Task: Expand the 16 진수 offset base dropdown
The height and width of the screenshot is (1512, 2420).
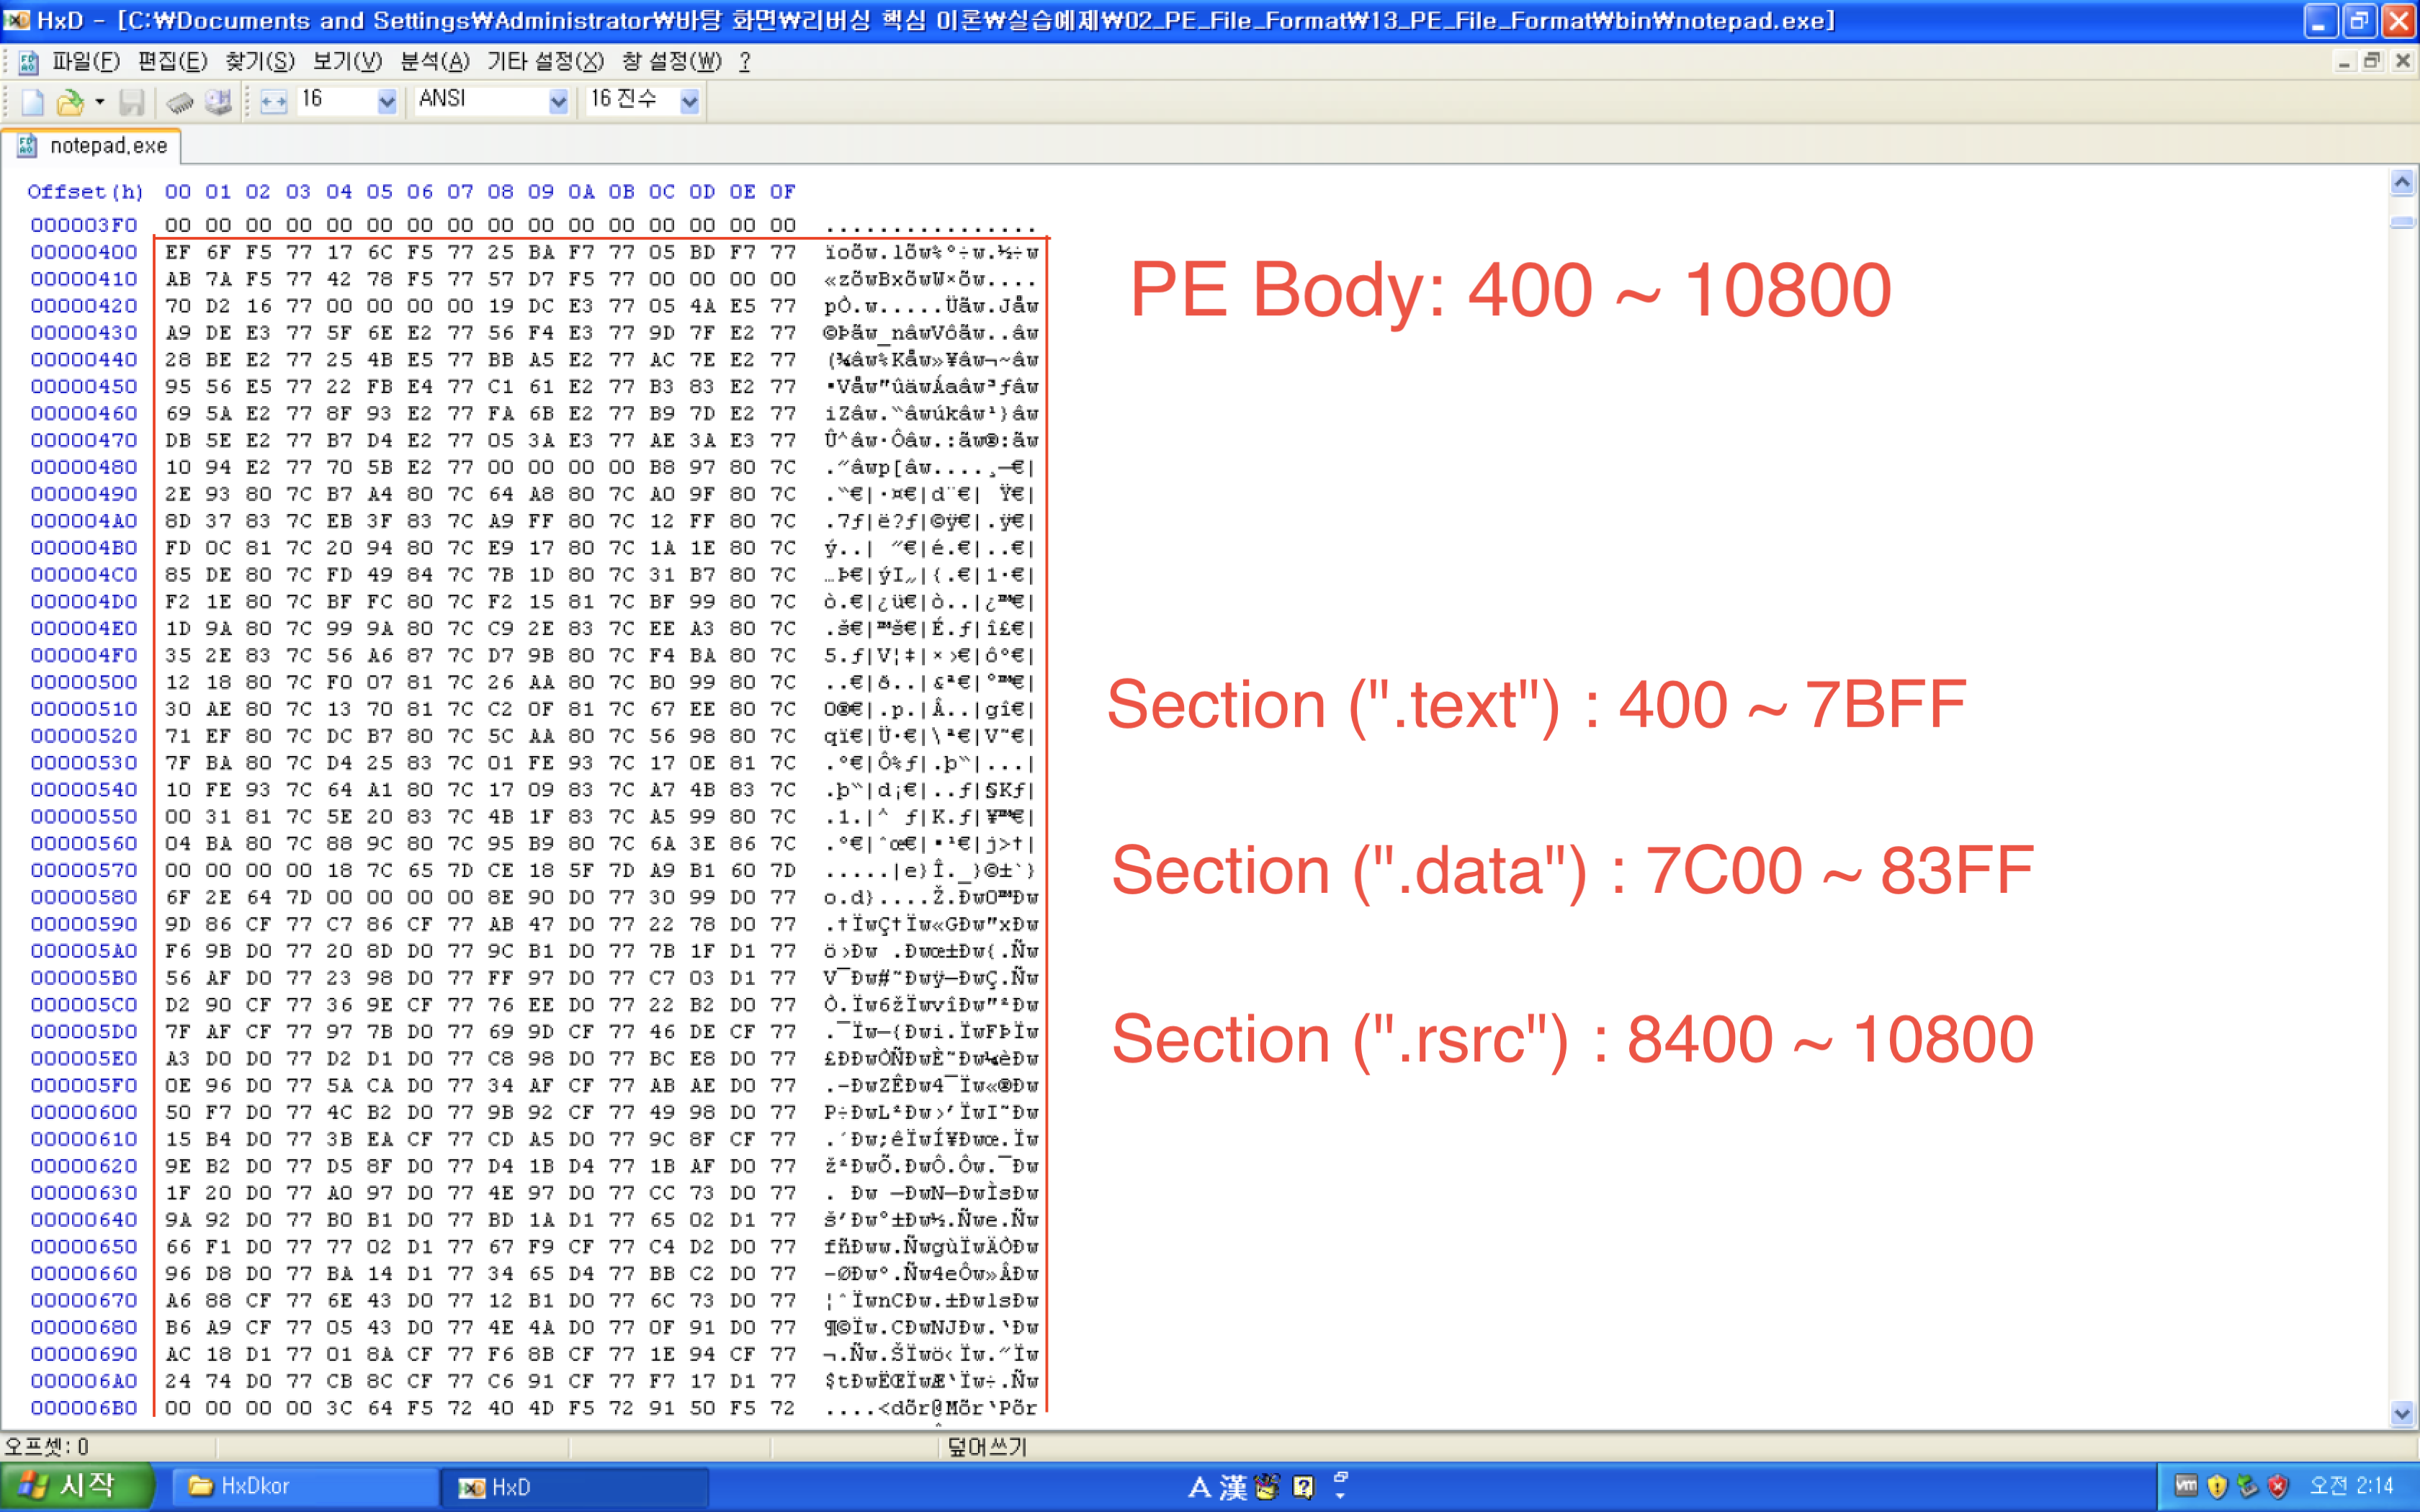Action: 689,101
